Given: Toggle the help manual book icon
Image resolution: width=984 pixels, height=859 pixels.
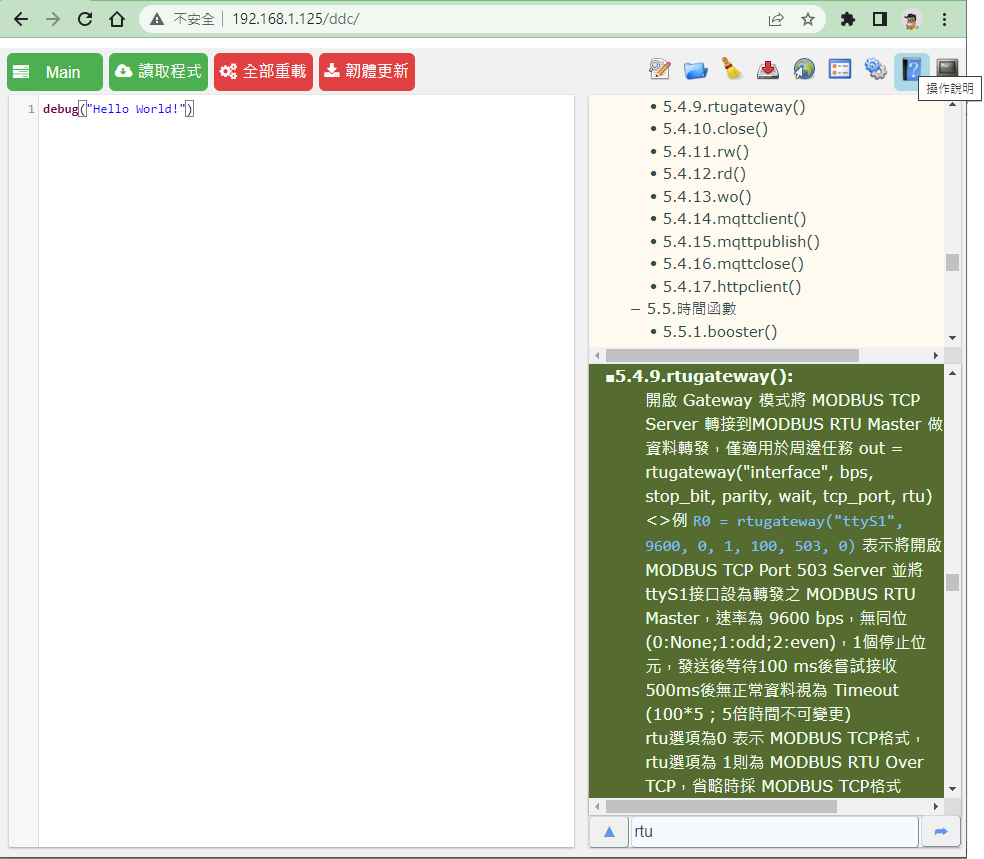Looking at the screenshot, I should click(911, 69).
